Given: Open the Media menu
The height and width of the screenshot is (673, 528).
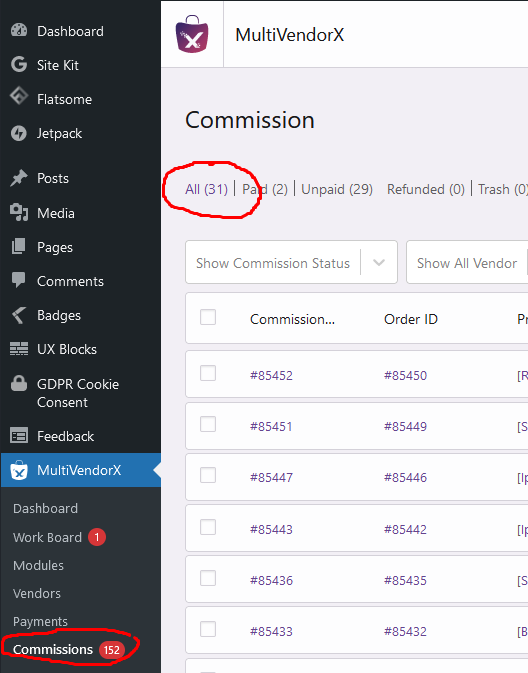Looking at the screenshot, I should click(x=56, y=213).
